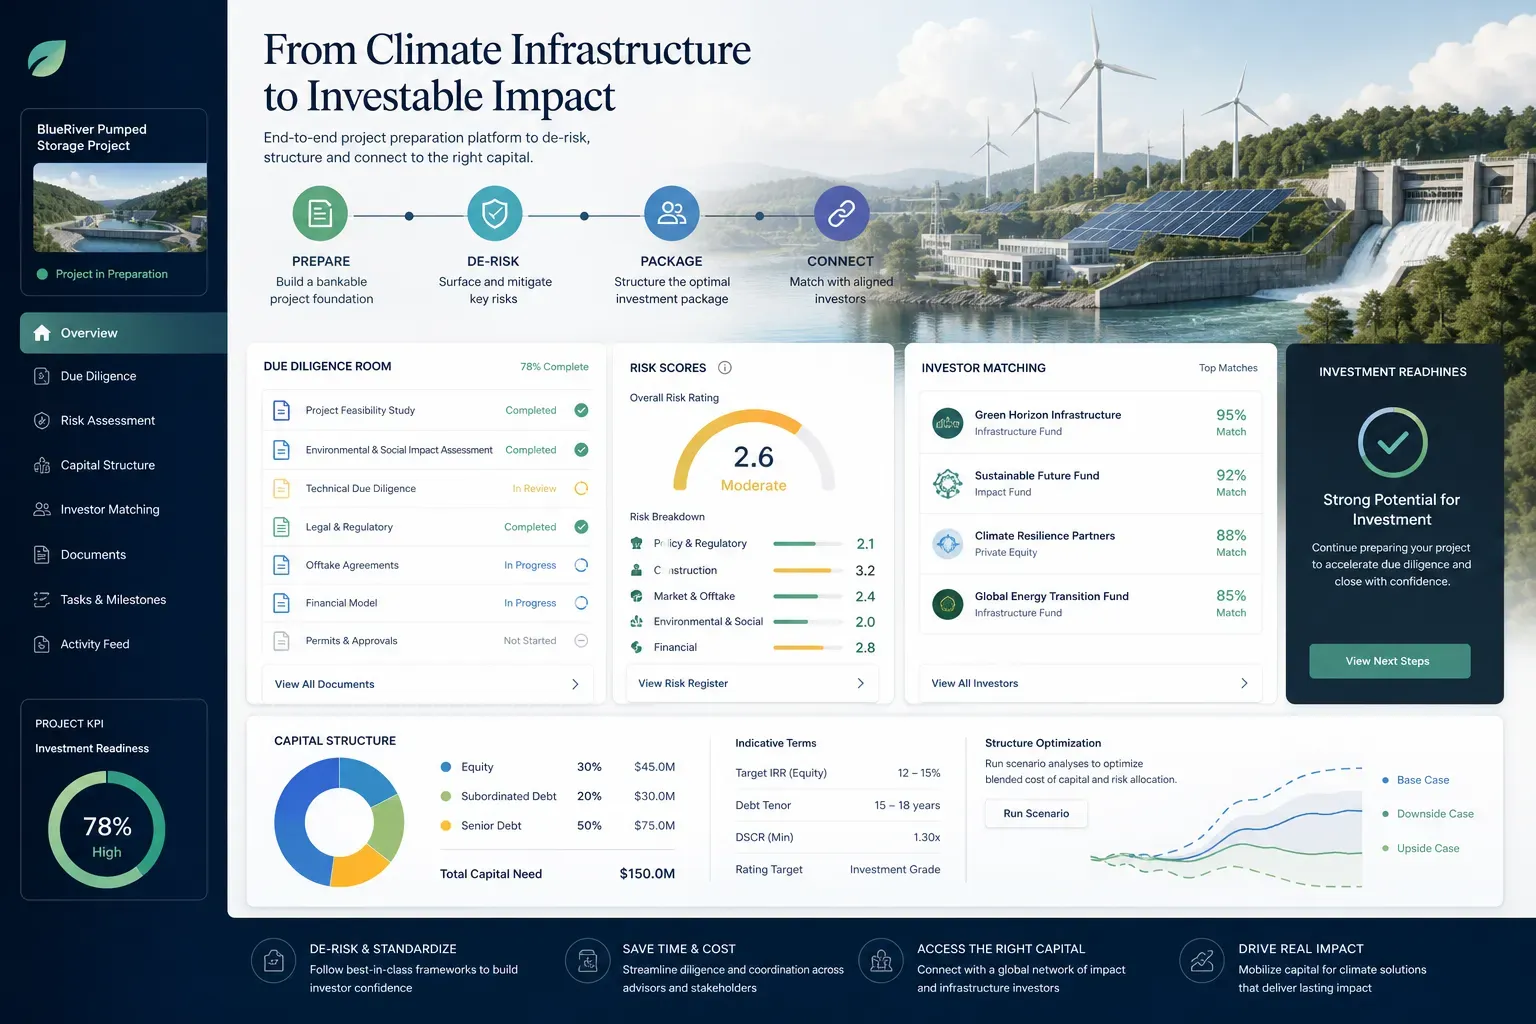Click the Equity blue legend dot
Screen dimensions: 1536x1024
click(x=446, y=767)
